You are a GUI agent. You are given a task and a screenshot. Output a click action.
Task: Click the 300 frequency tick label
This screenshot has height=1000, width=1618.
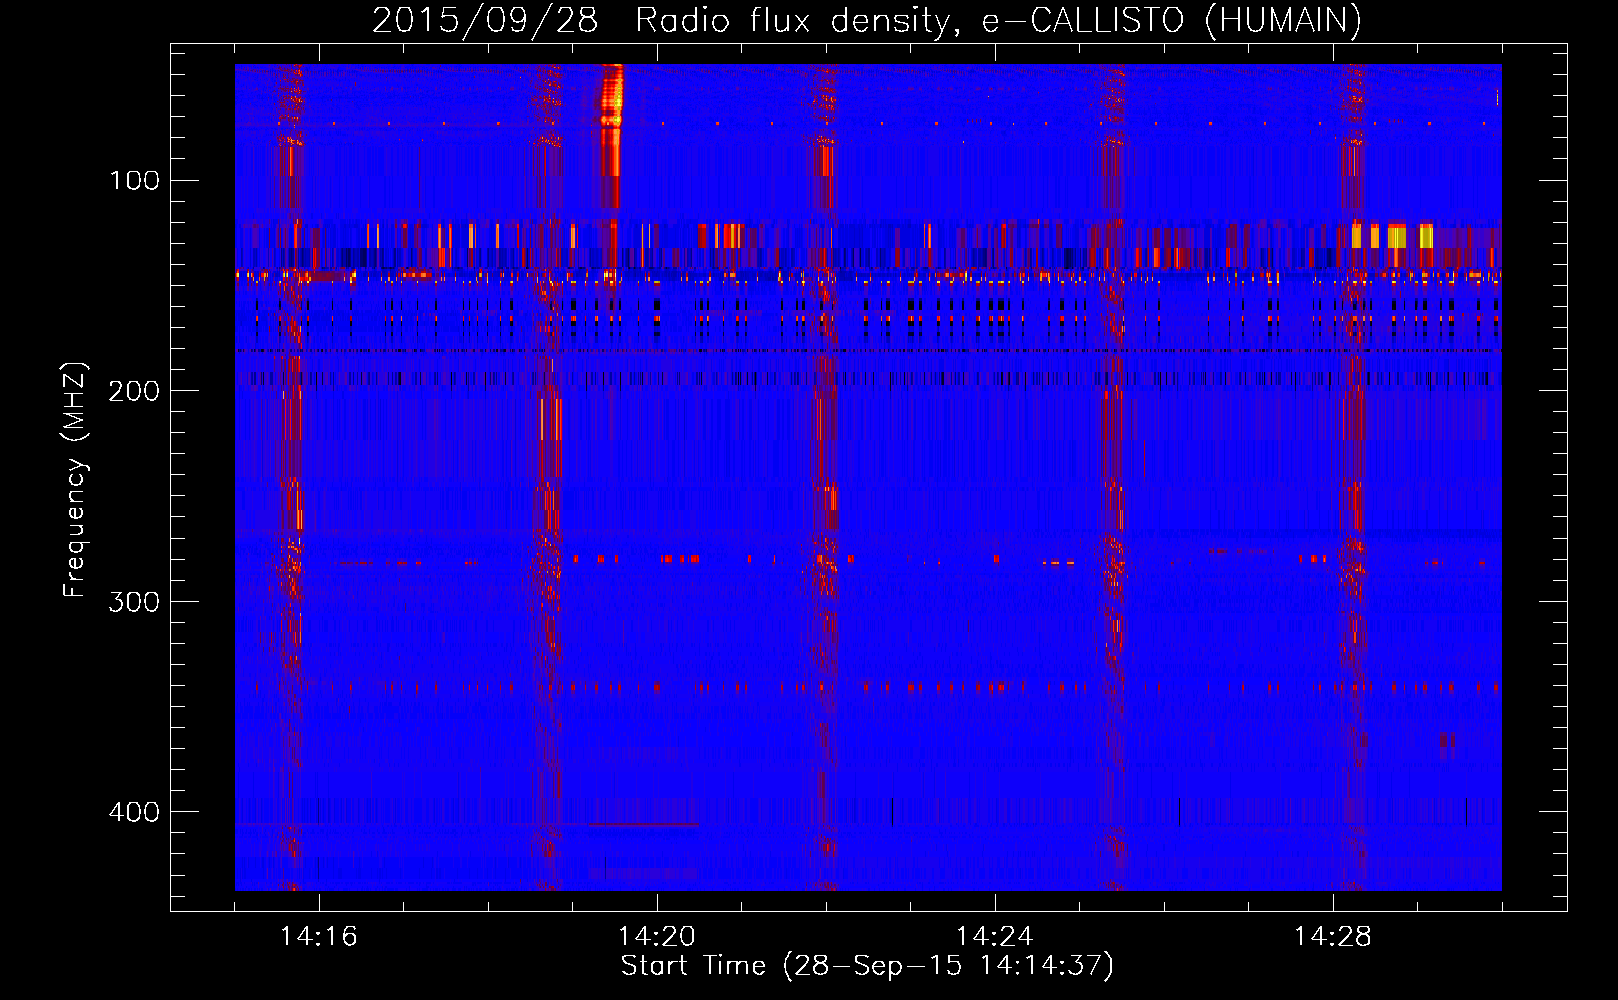134,601
